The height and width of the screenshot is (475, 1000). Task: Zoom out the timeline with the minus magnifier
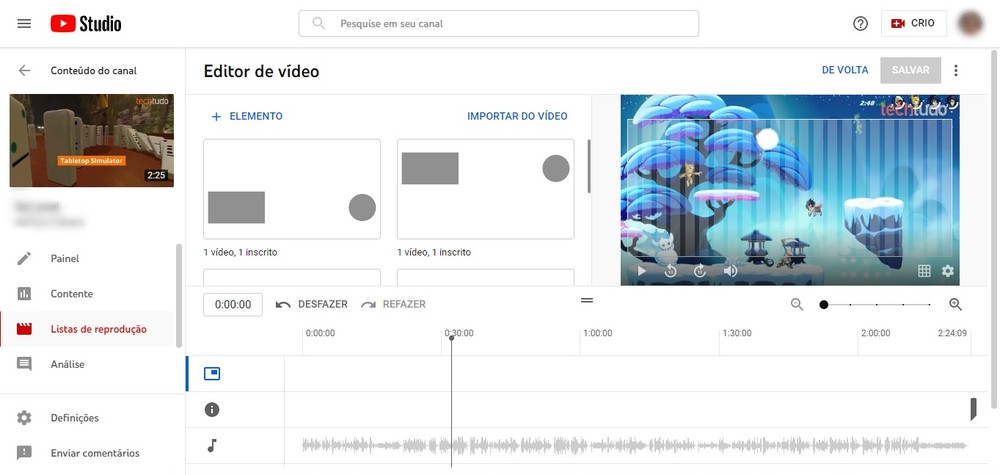797,305
